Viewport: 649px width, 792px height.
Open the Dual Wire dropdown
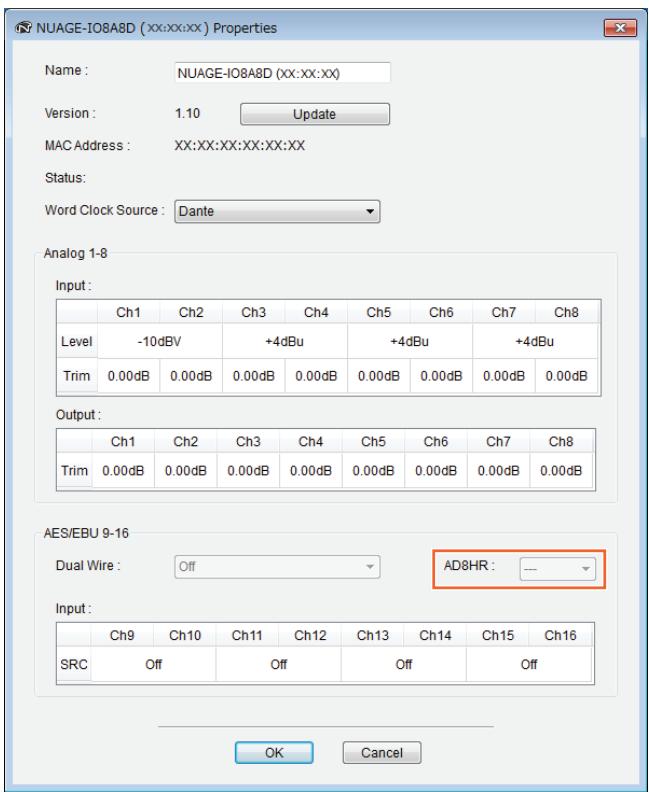coord(277,567)
